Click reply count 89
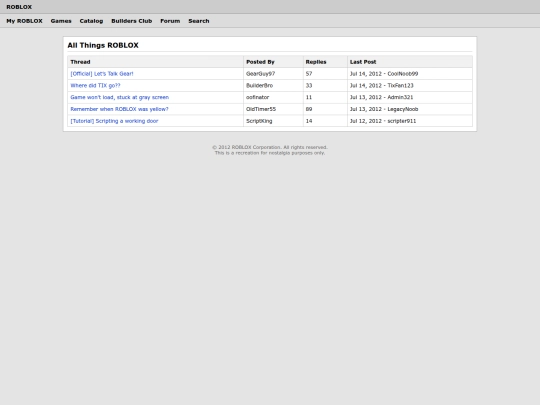540x405 pixels. pyautogui.click(x=309, y=109)
